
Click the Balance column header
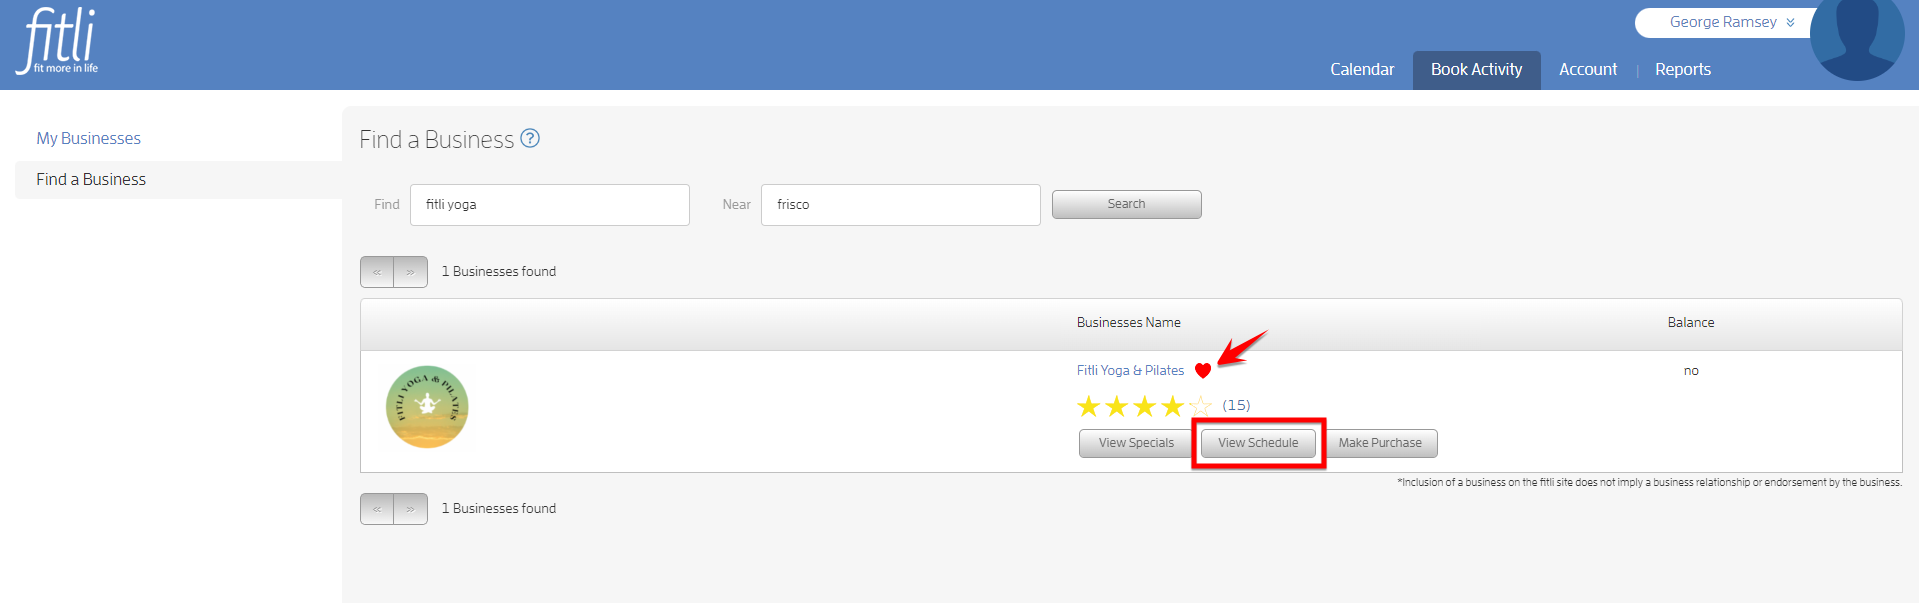pos(1690,323)
